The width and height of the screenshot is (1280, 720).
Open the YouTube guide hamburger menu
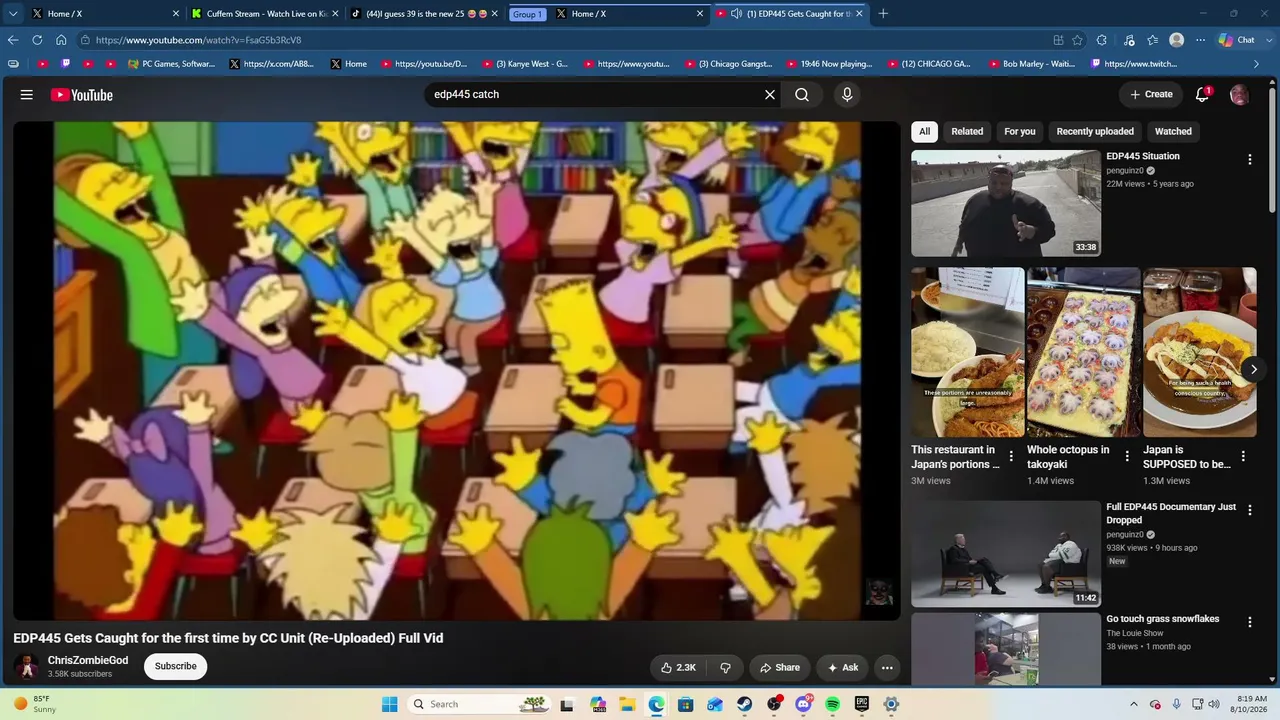coord(27,95)
